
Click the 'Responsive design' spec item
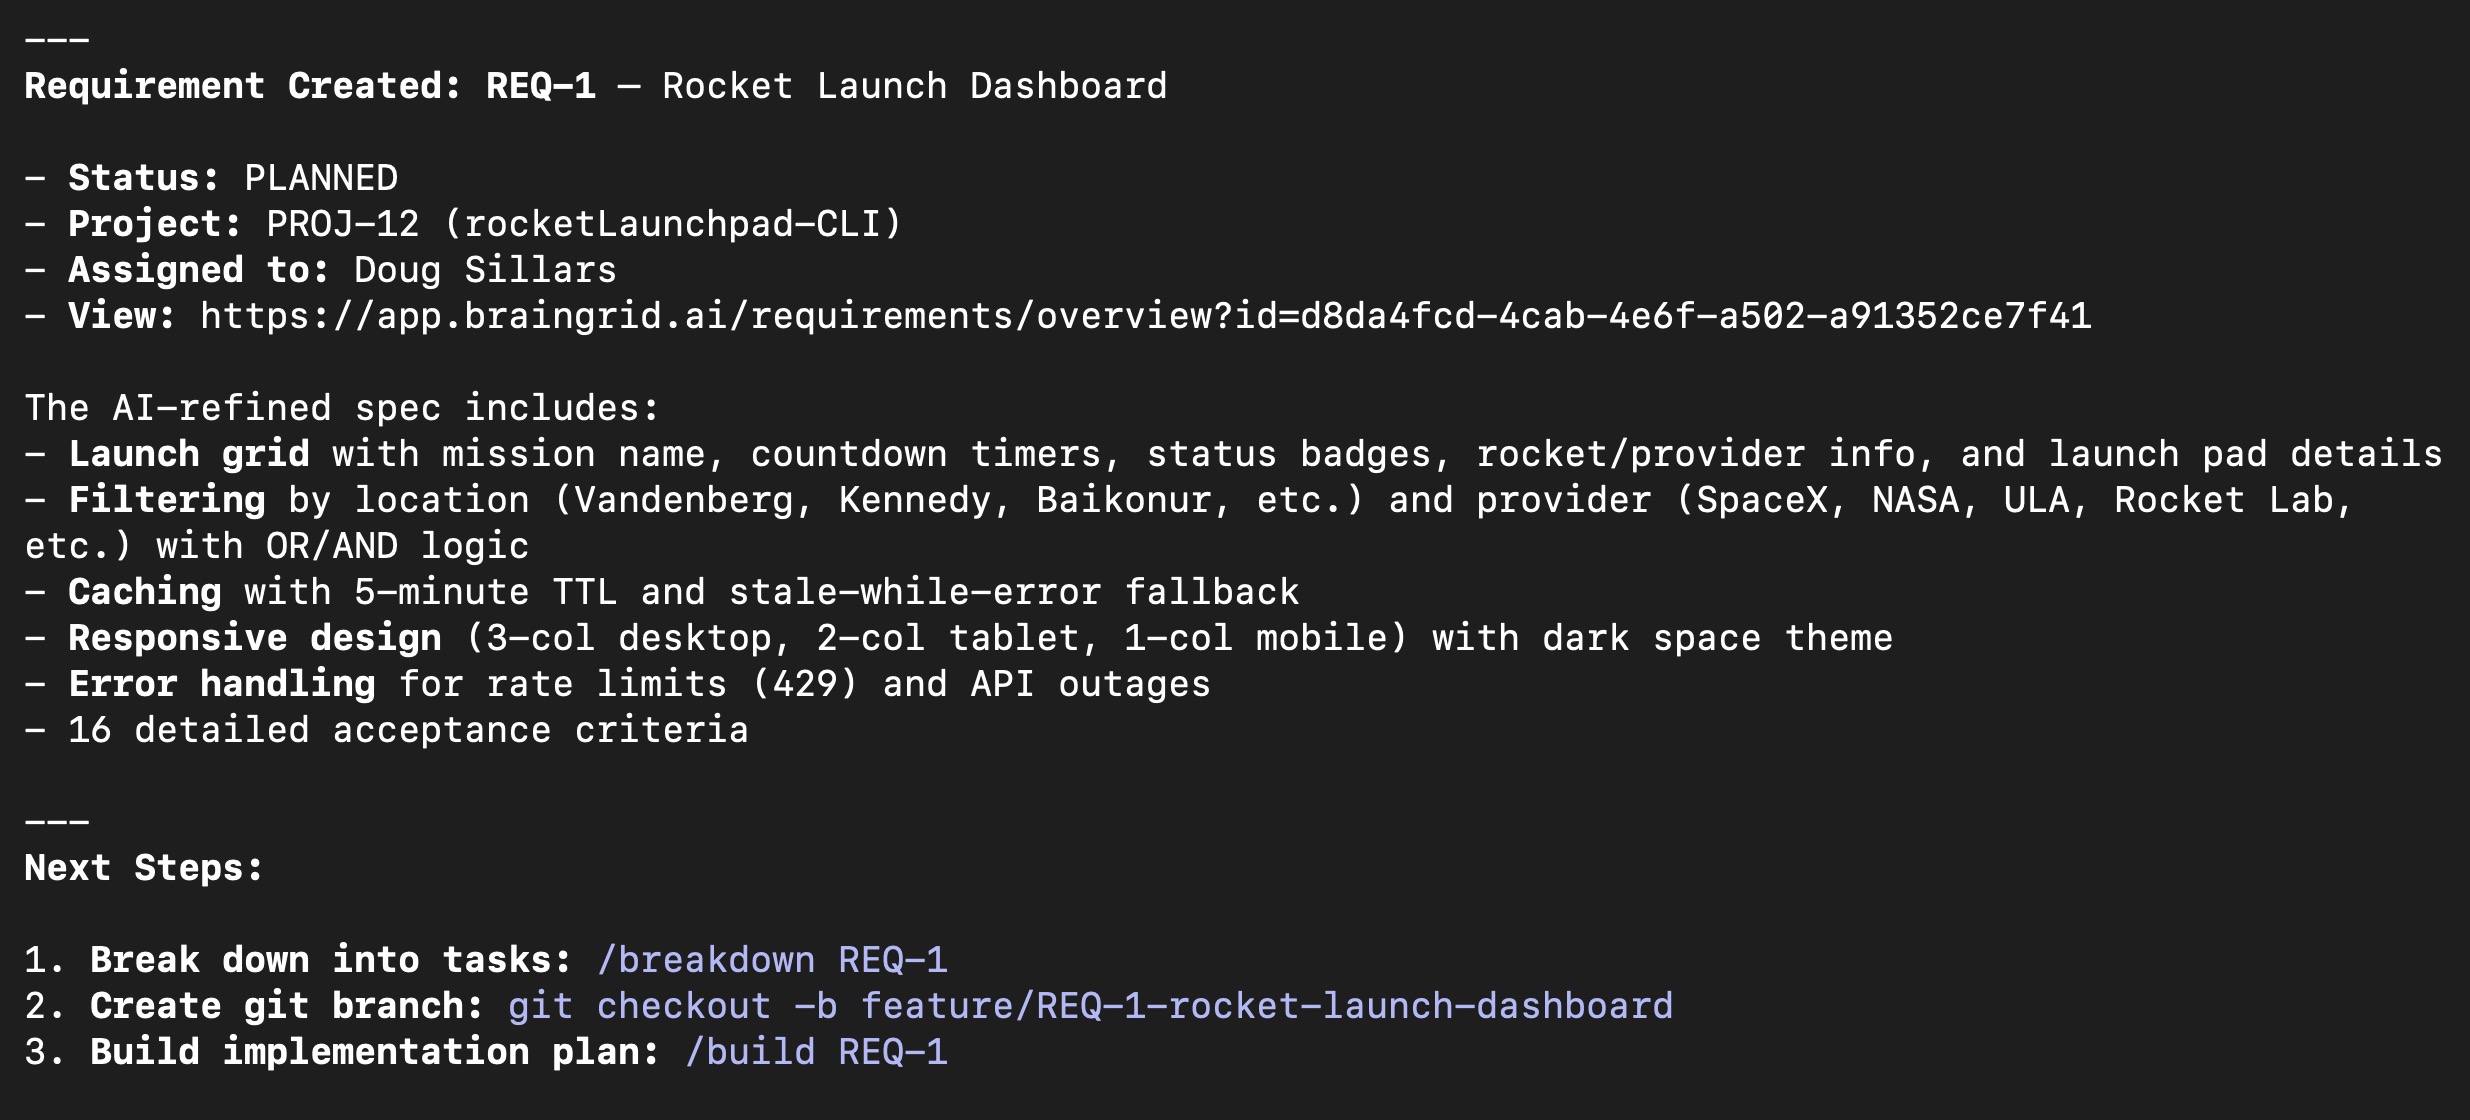pyautogui.click(x=254, y=638)
